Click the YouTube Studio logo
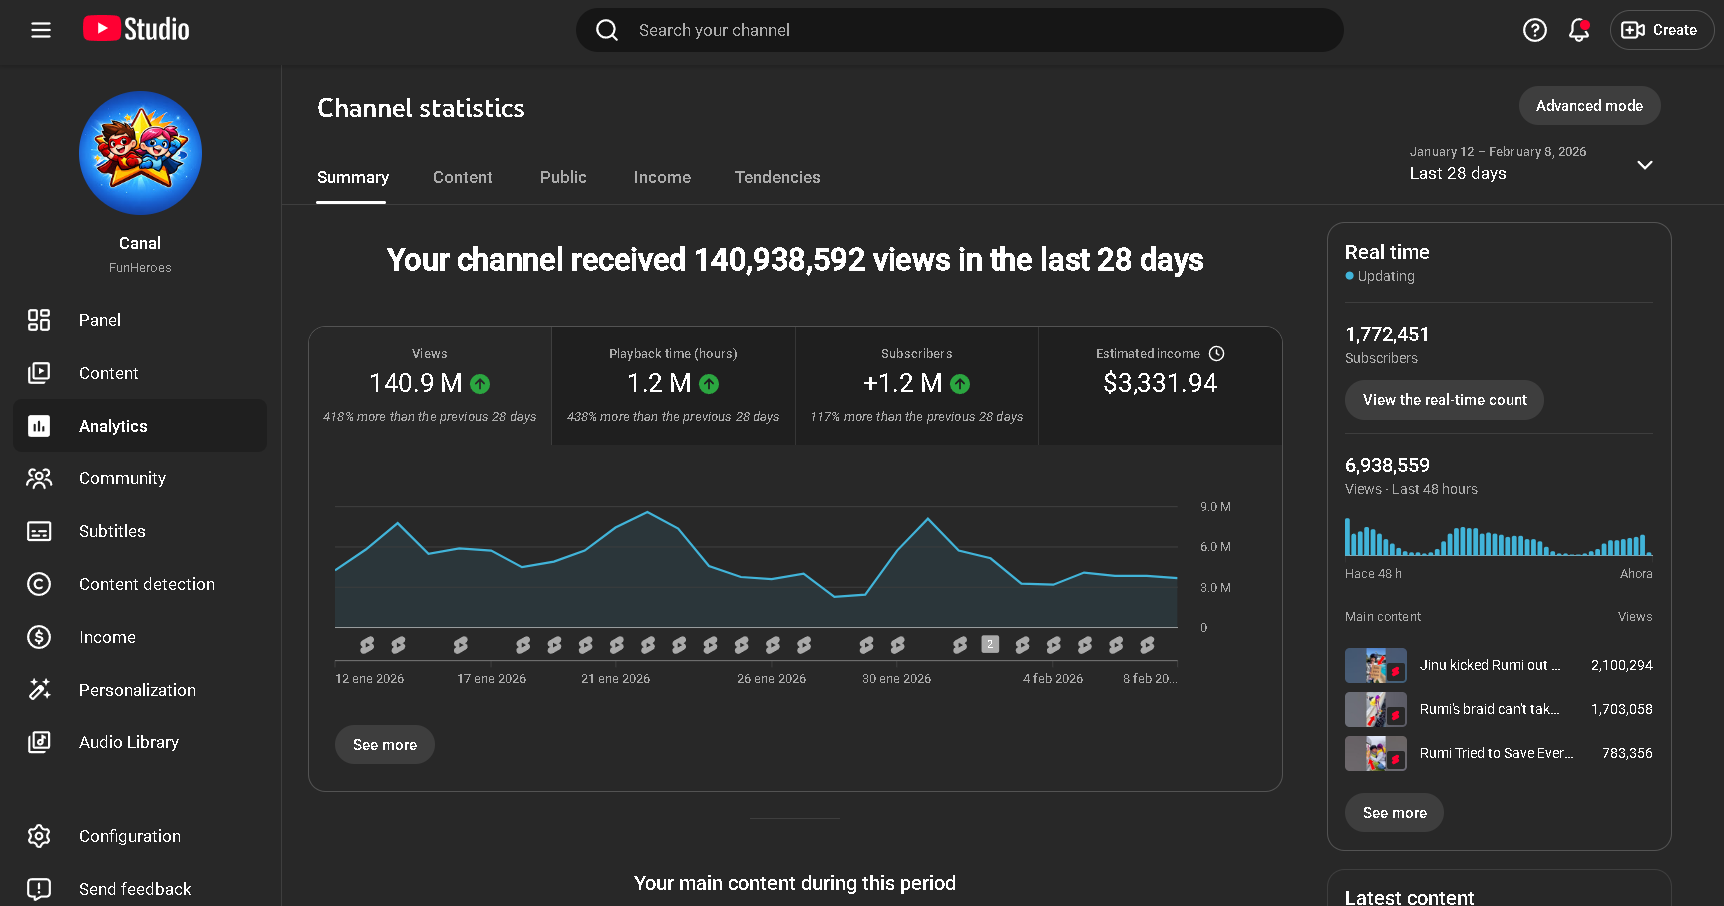This screenshot has height=906, width=1724. click(136, 29)
